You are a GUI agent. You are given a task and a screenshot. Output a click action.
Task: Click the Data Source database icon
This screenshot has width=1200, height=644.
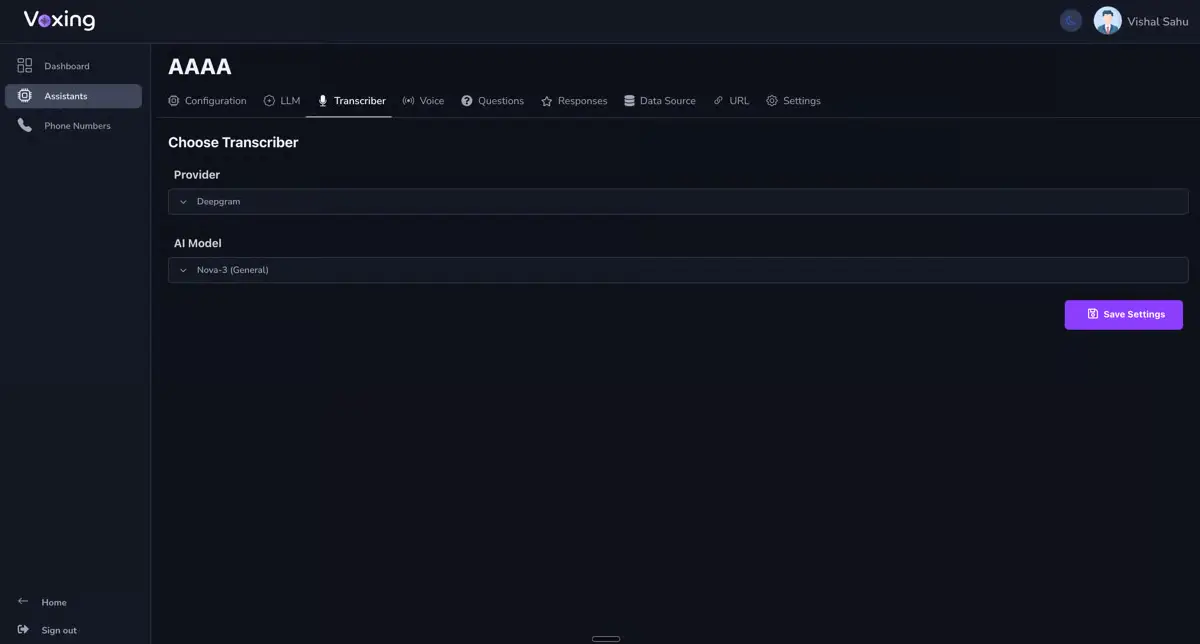coord(629,100)
